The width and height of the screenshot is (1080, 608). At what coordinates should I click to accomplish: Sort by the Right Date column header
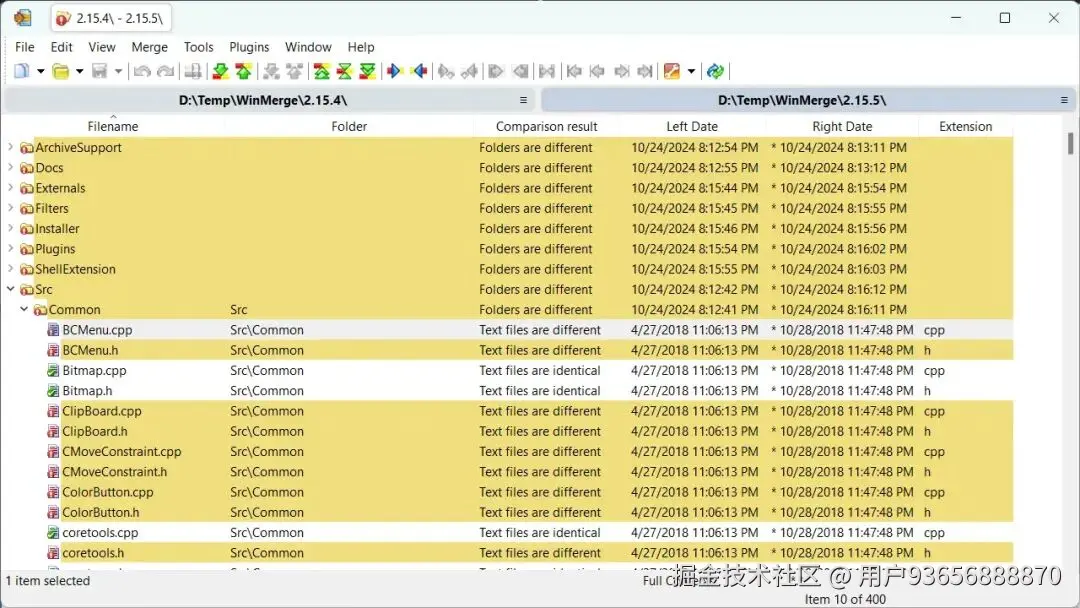(x=842, y=126)
